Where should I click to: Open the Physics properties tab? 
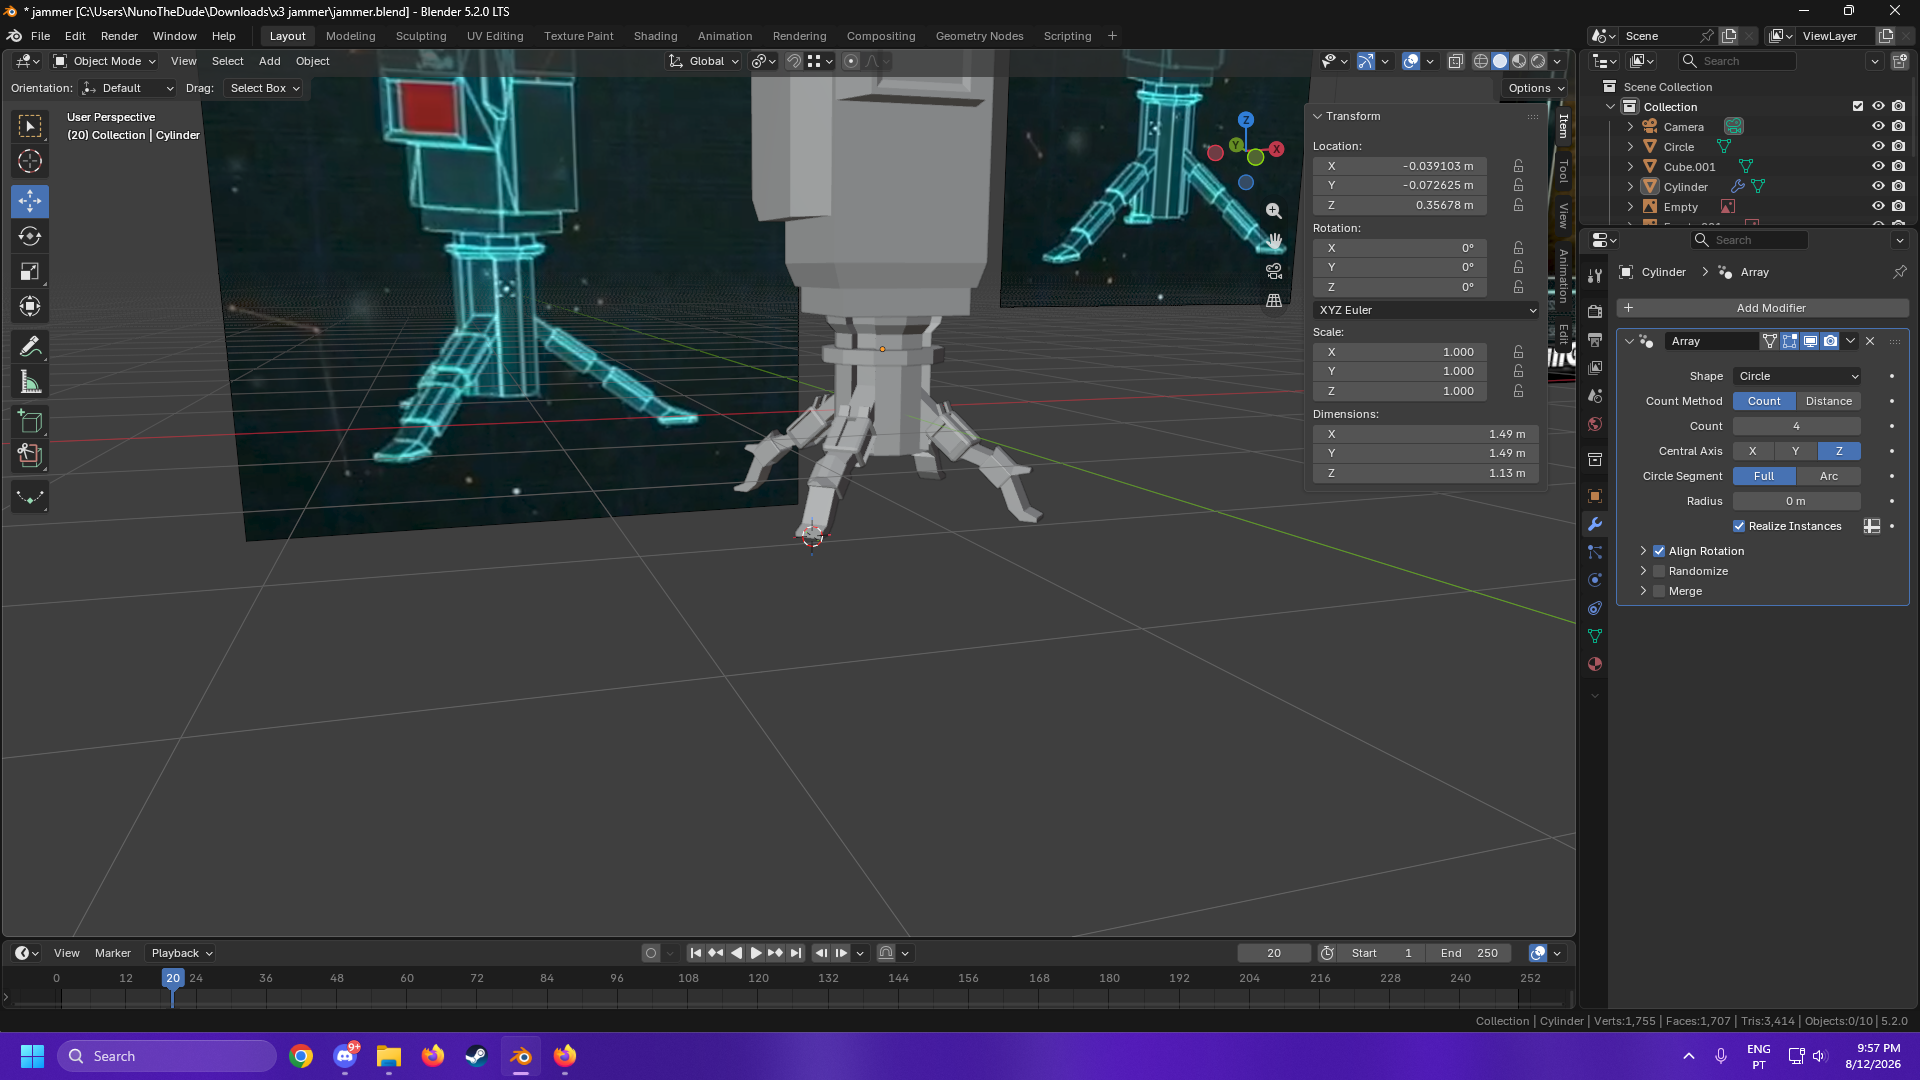click(1595, 580)
